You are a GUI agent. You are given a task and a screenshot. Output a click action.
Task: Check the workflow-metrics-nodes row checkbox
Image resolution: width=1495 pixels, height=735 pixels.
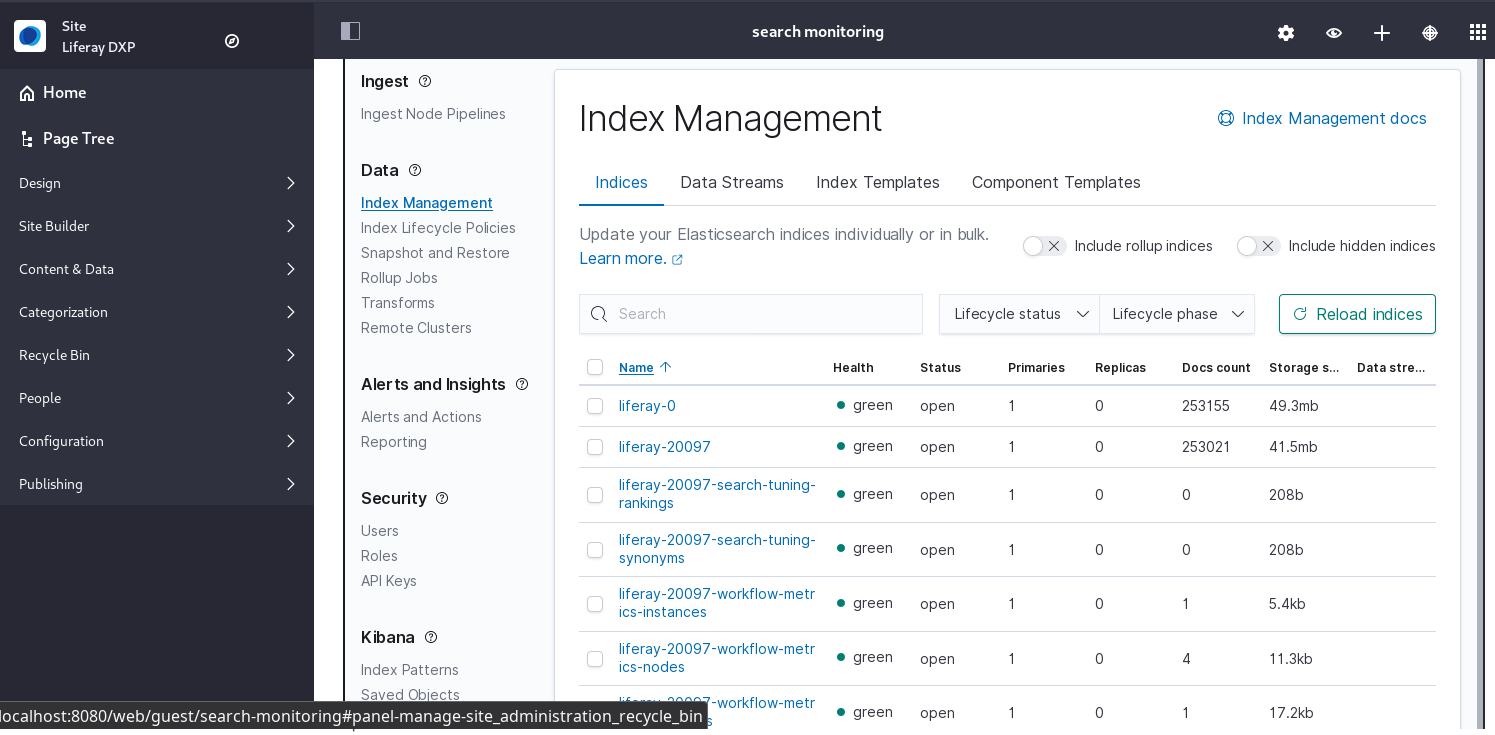[x=595, y=659]
